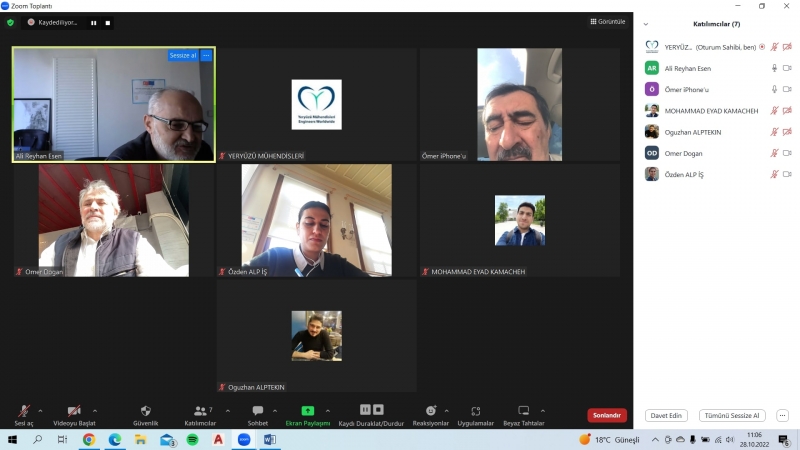Select Özden ALP İŞ in participants list
The height and width of the screenshot is (450, 800).
[x=717, y=174]
